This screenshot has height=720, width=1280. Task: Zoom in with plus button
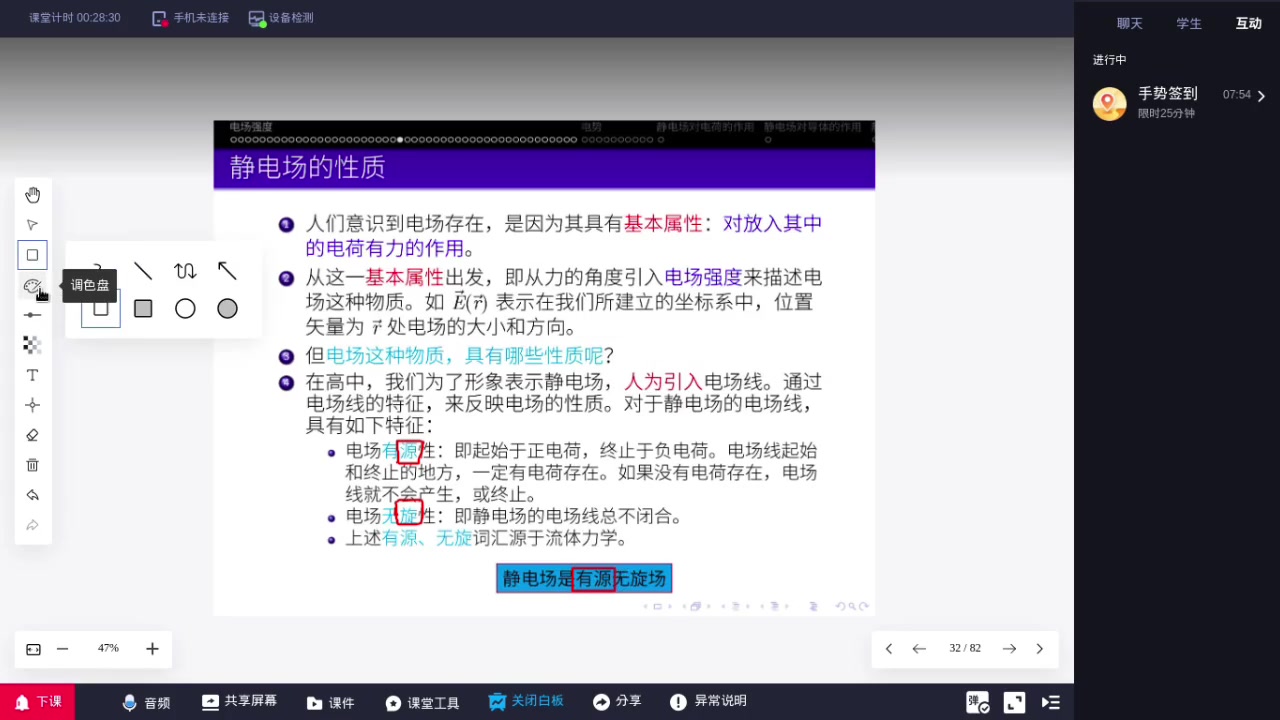[x=152, y=649]
